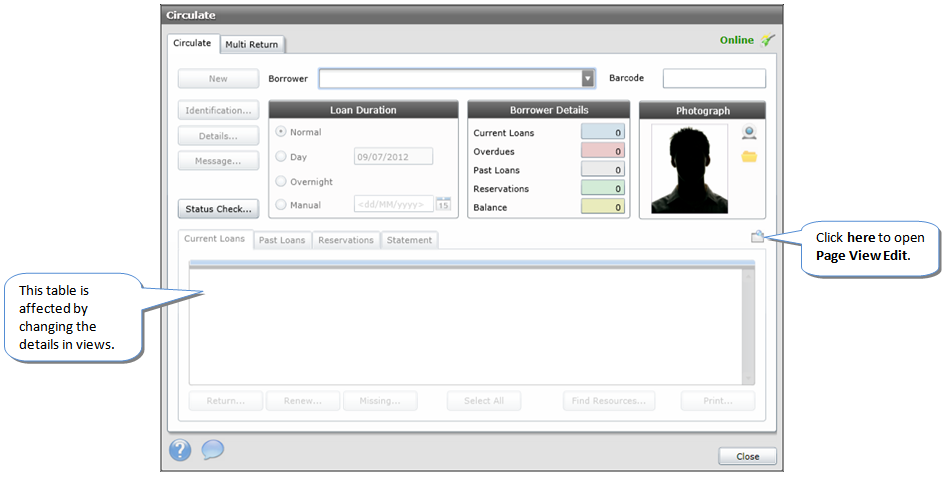The width and height of the screenshot is (945, 477).
Task: Select the Day loan duration option
Action: pyautogui.click(x=281, y=157)
